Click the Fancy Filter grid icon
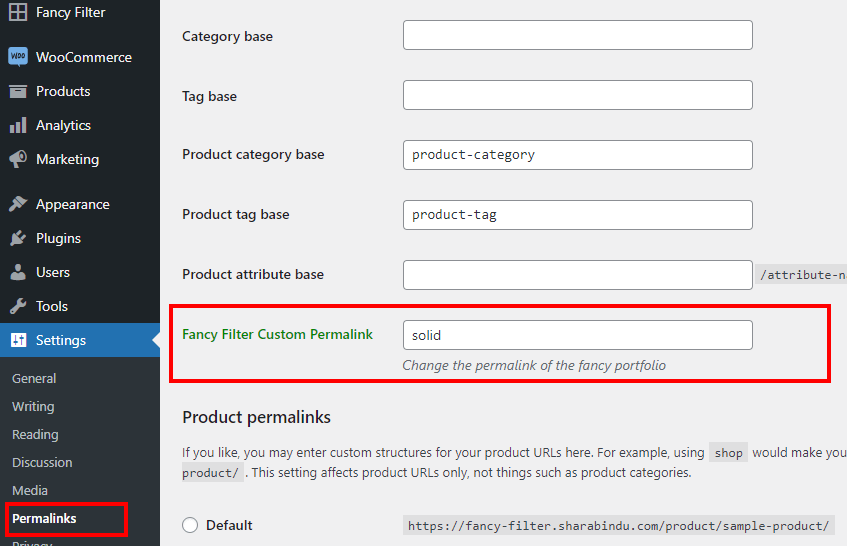Screen dimensions: 847x546 click(x=18, y=13)
